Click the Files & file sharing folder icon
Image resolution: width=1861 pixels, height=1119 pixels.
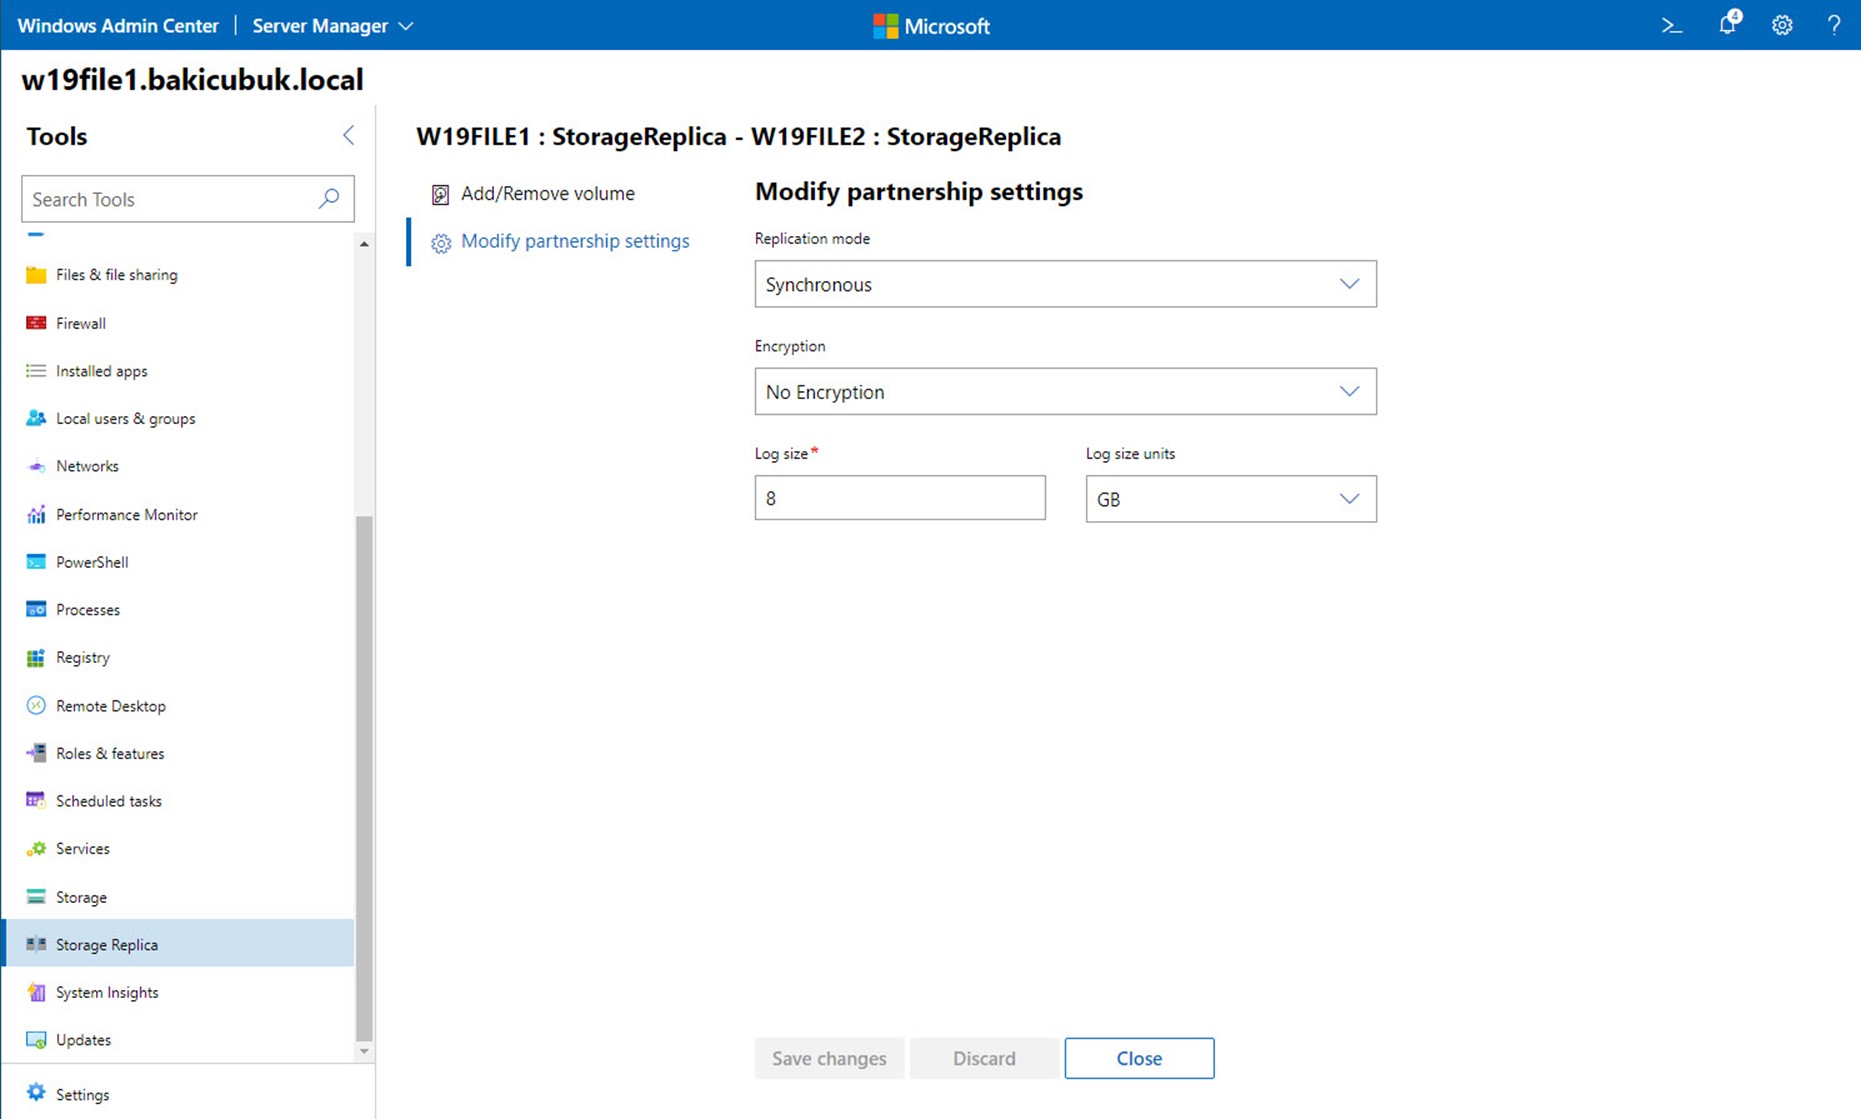[x=36, y=275]
